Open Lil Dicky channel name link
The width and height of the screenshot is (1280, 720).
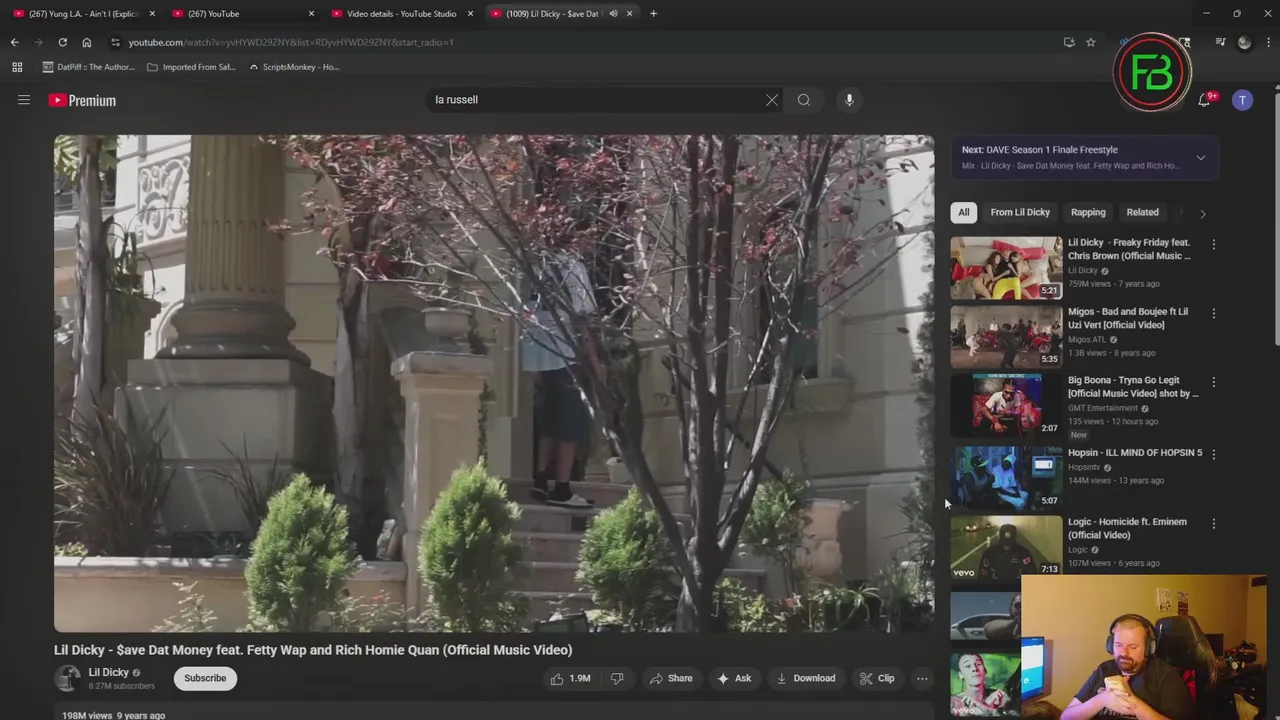tap(108, 672)
